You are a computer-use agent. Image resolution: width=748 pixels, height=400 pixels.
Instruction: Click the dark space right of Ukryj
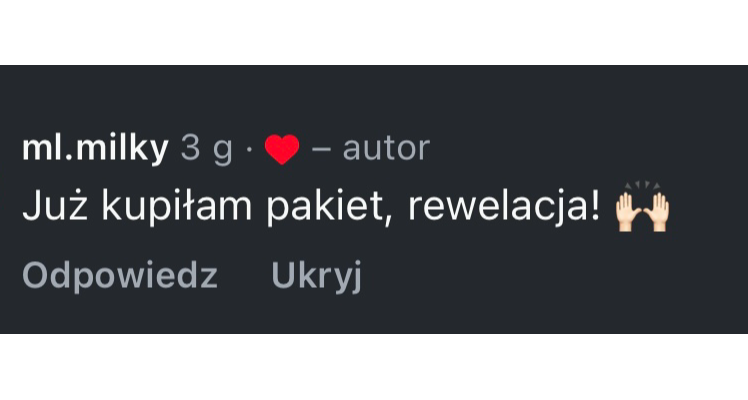[553, 276]
